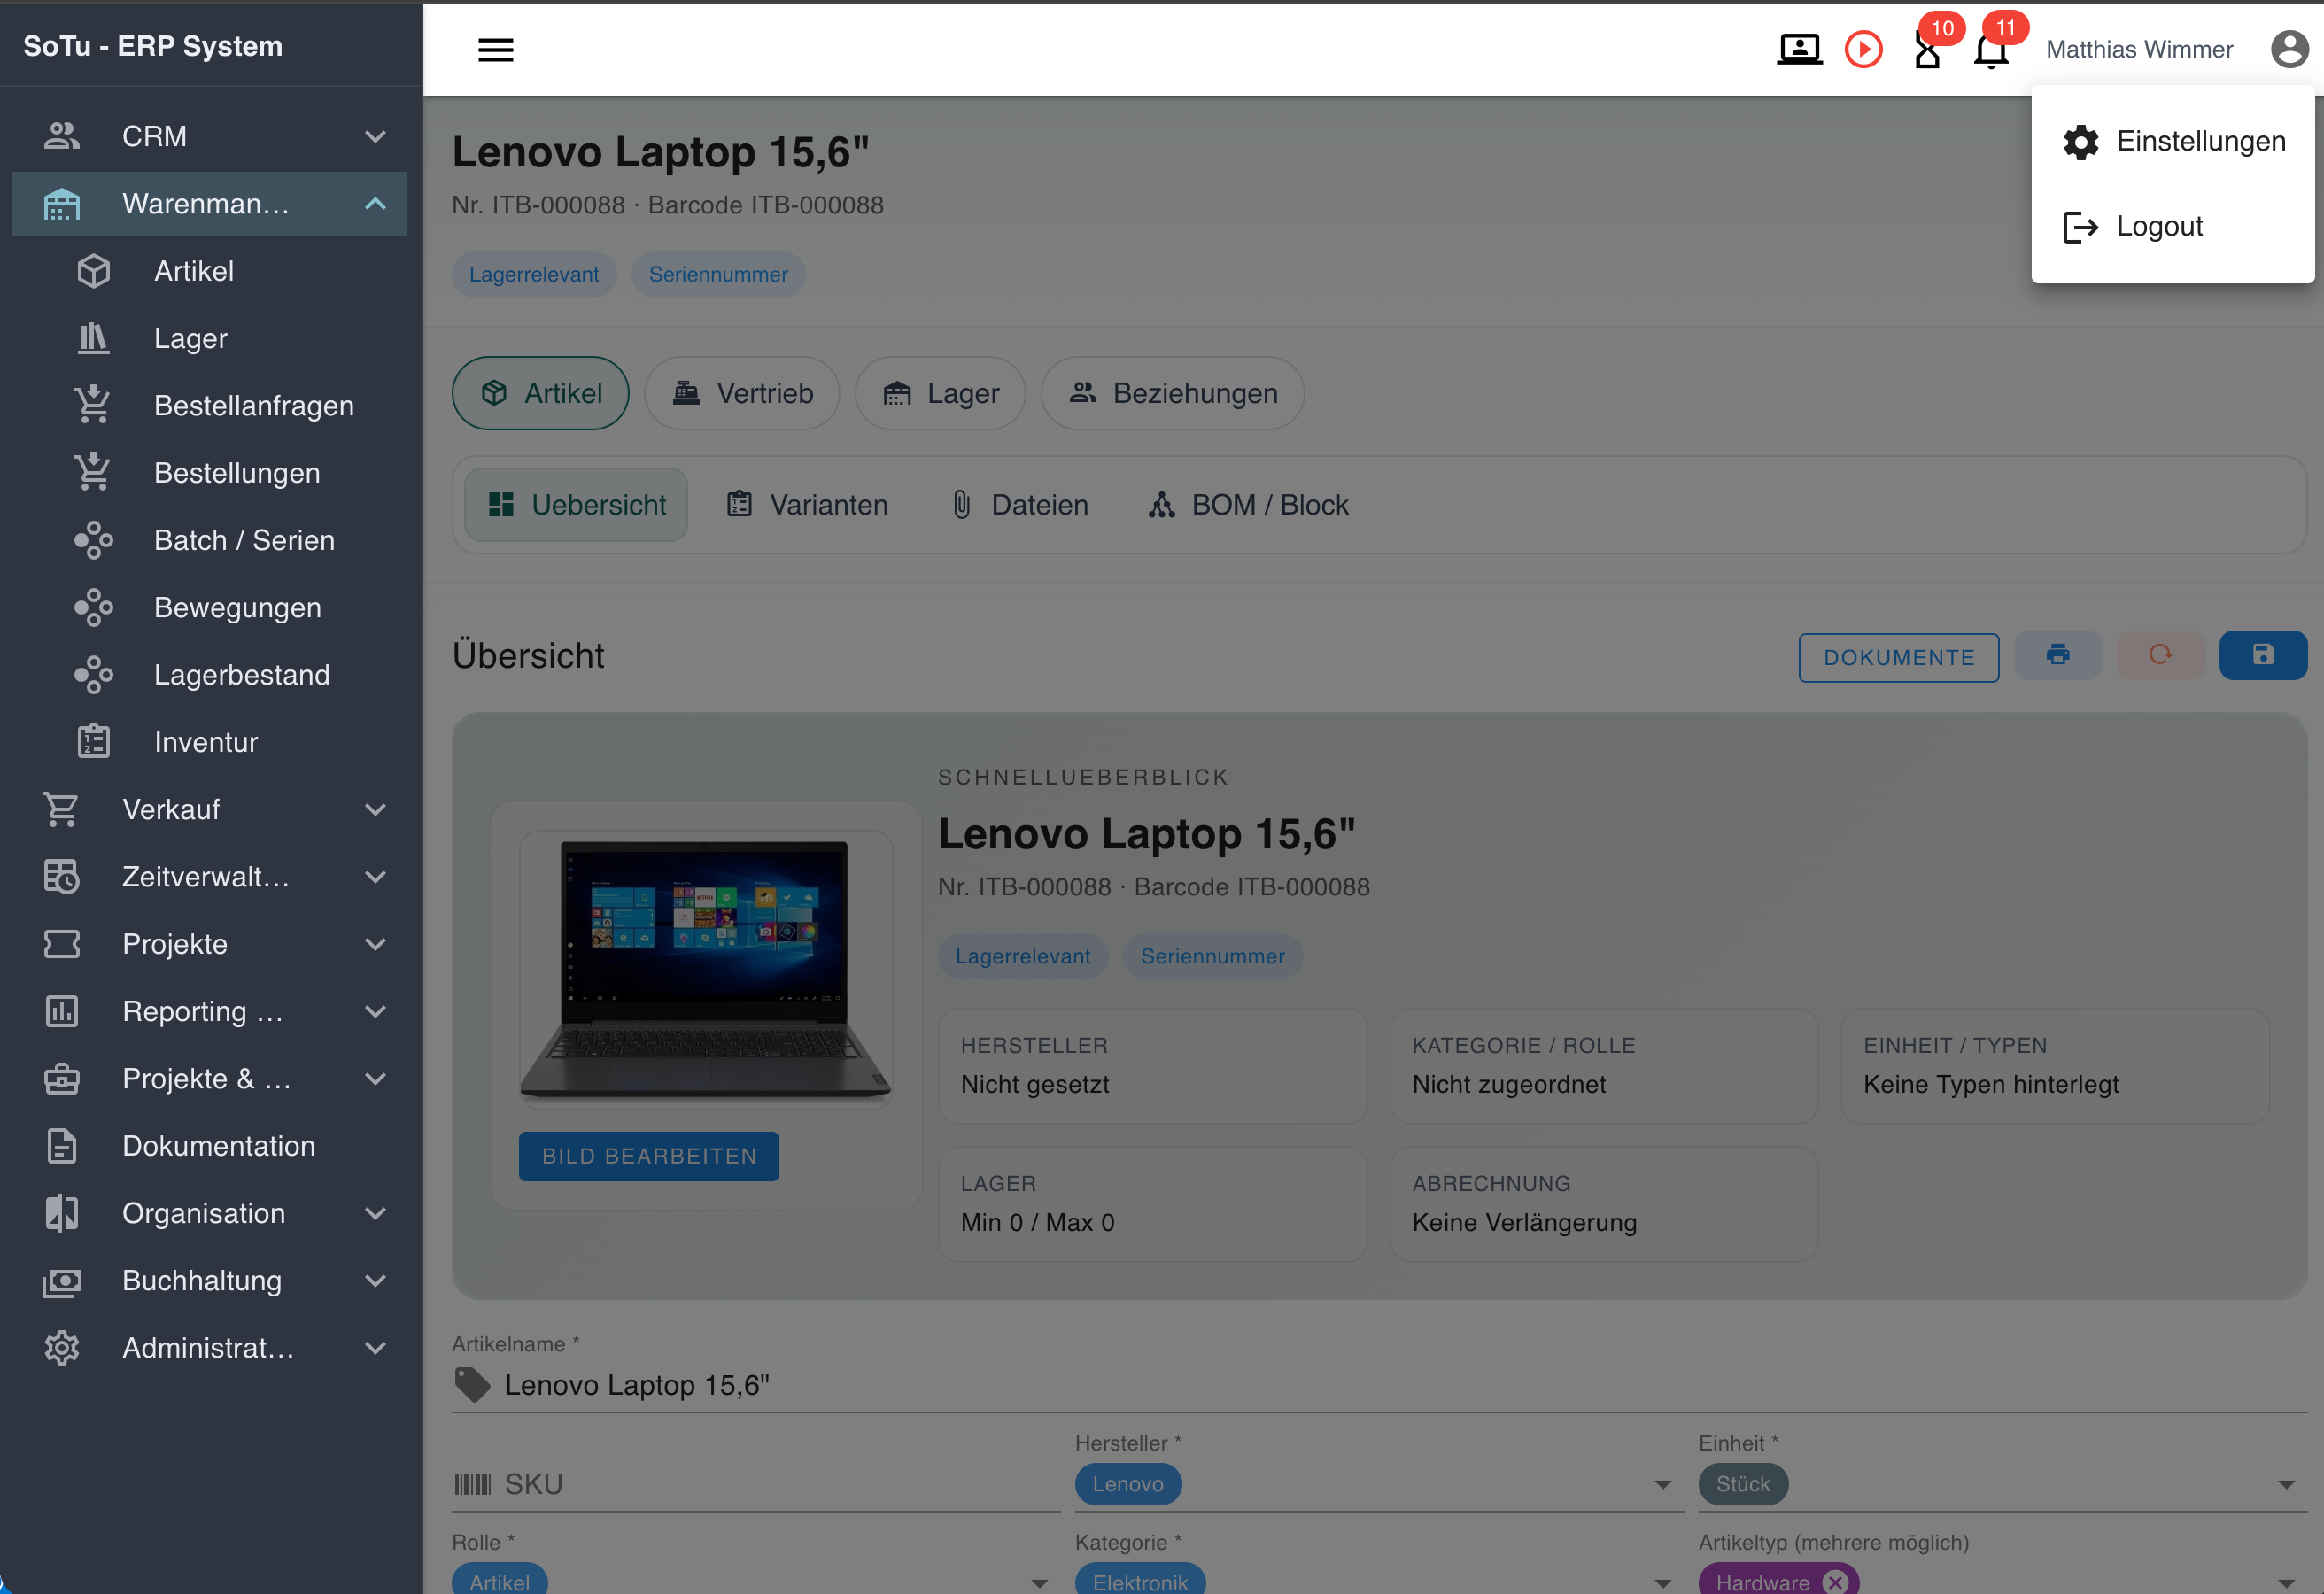Click the printer icon next to Dokumente

(x=2057, y=655)
